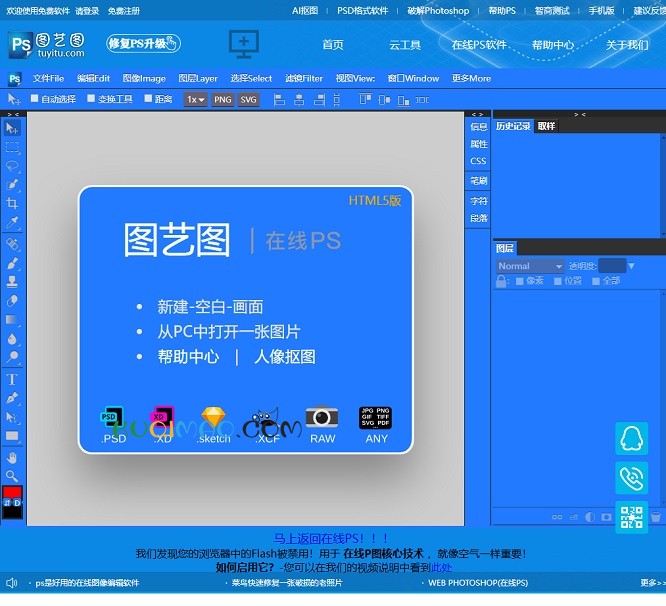This screenshot has height=606, width=666.
Task: Switch to the 取样 tab
Action: click(546, 126)
